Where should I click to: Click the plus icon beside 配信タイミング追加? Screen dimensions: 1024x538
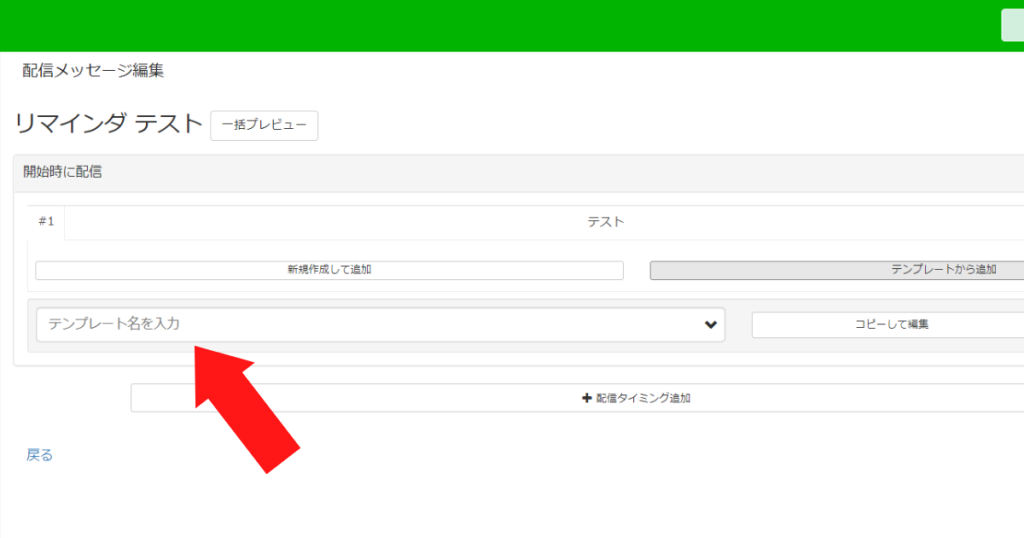(586, 398)
